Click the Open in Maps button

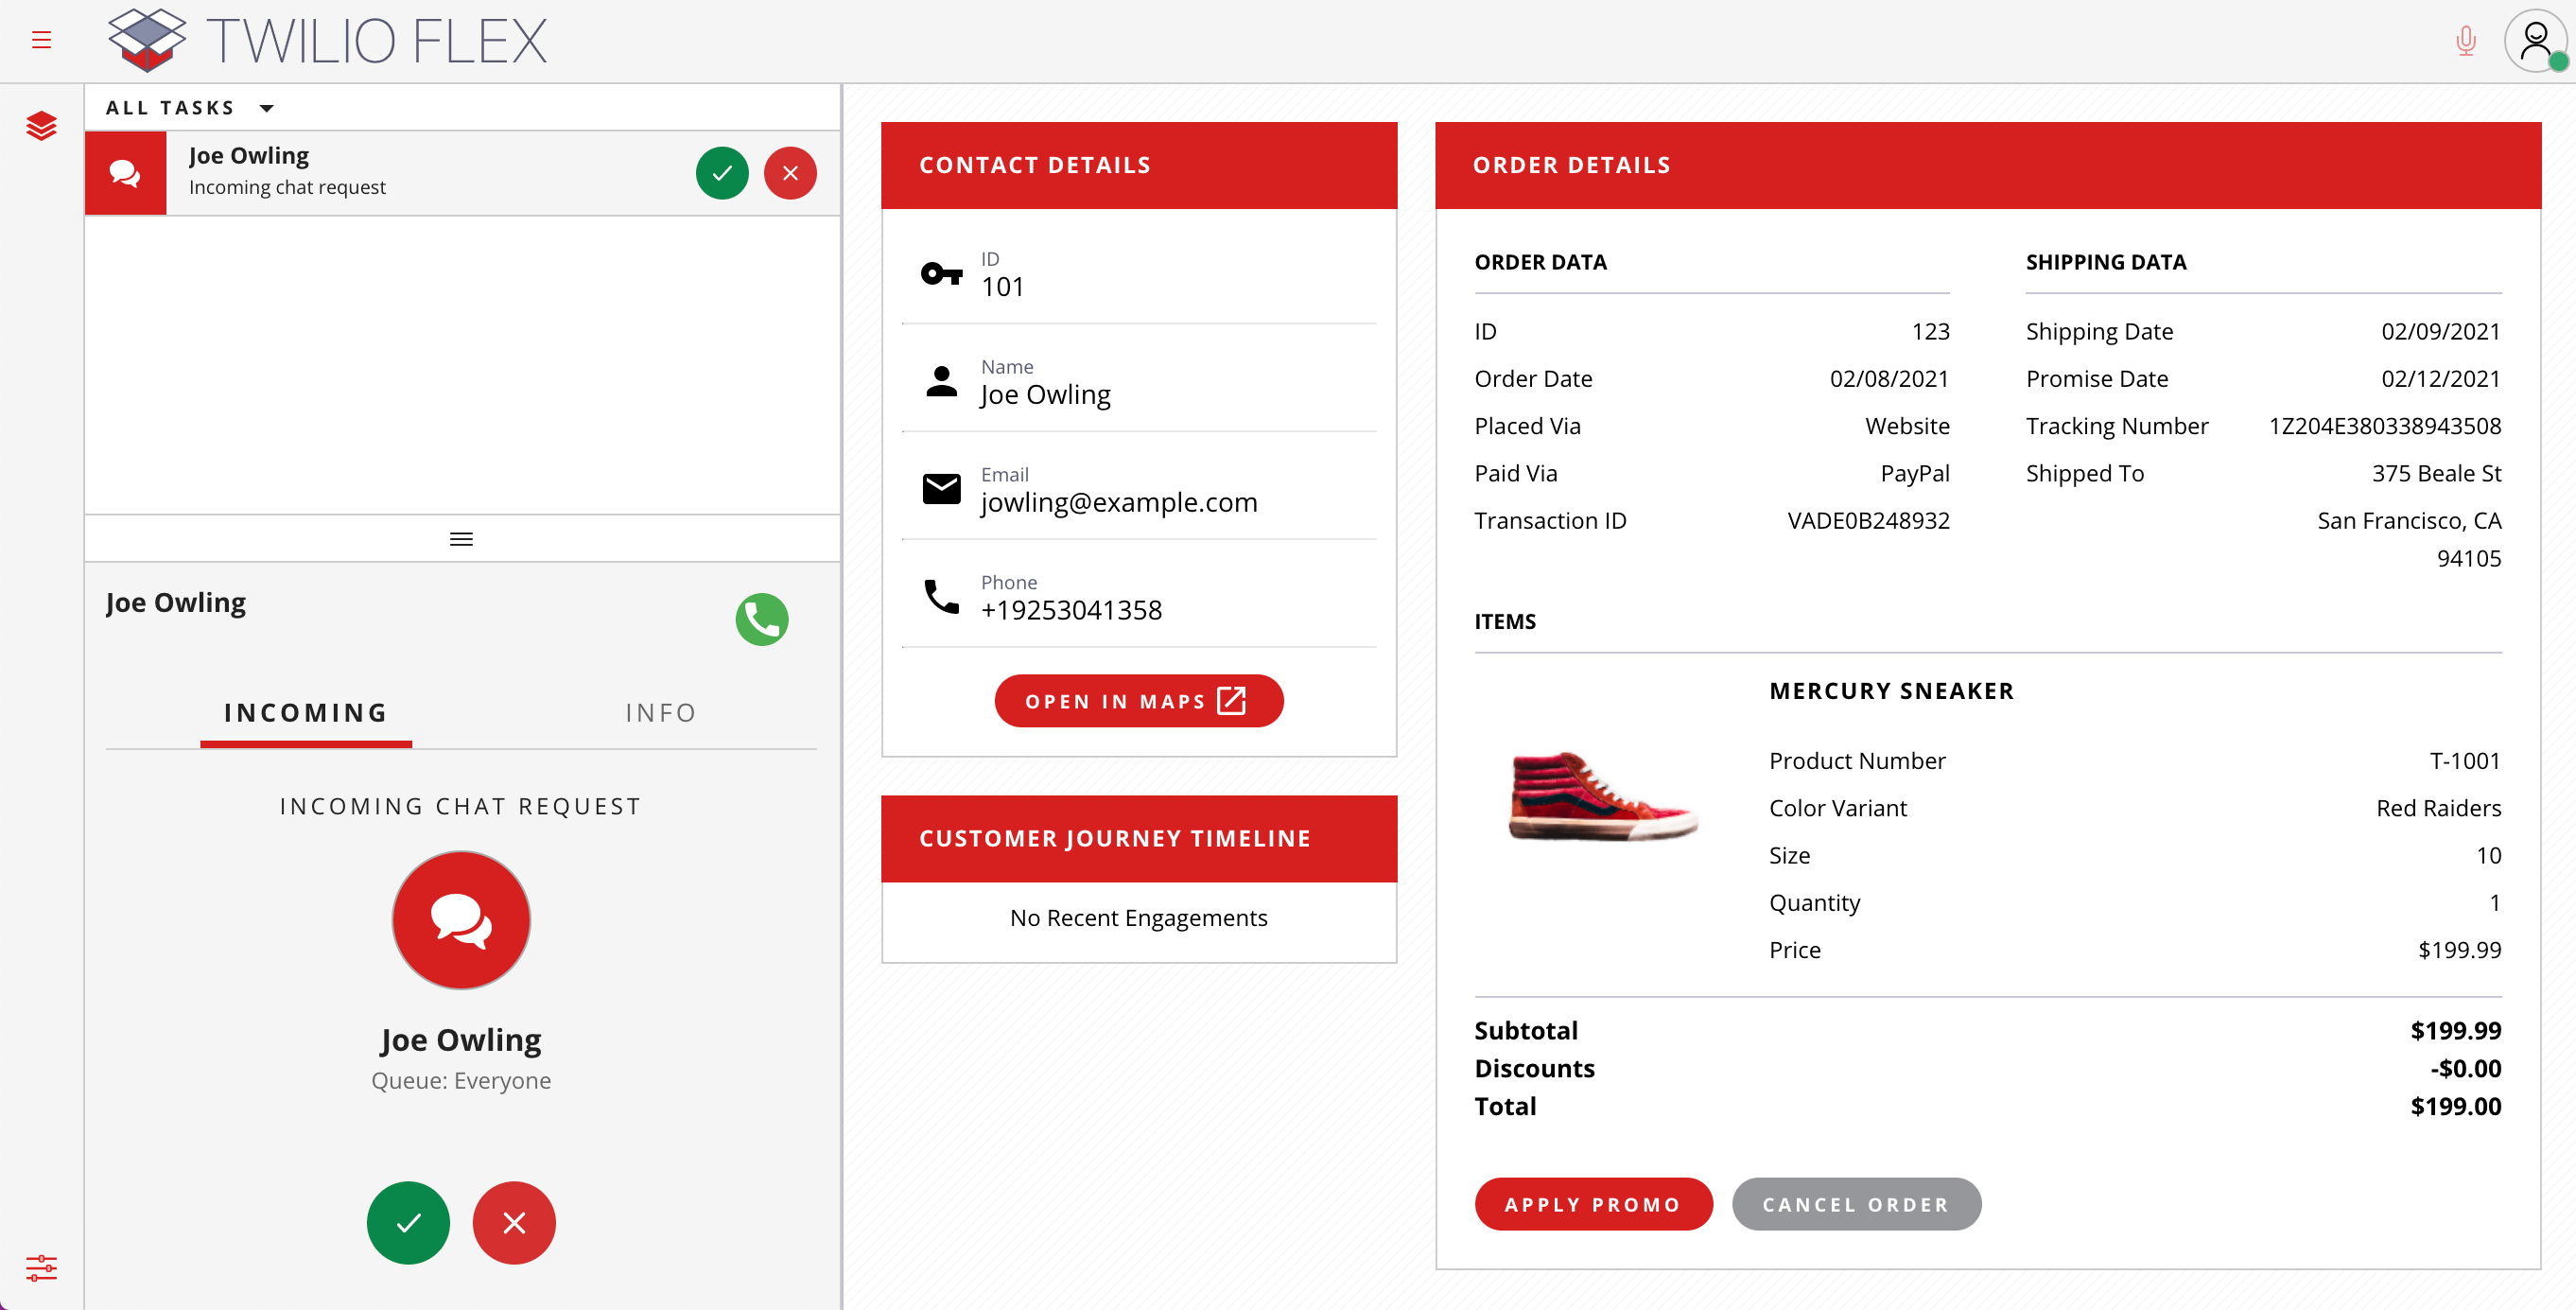(1138, 701)
